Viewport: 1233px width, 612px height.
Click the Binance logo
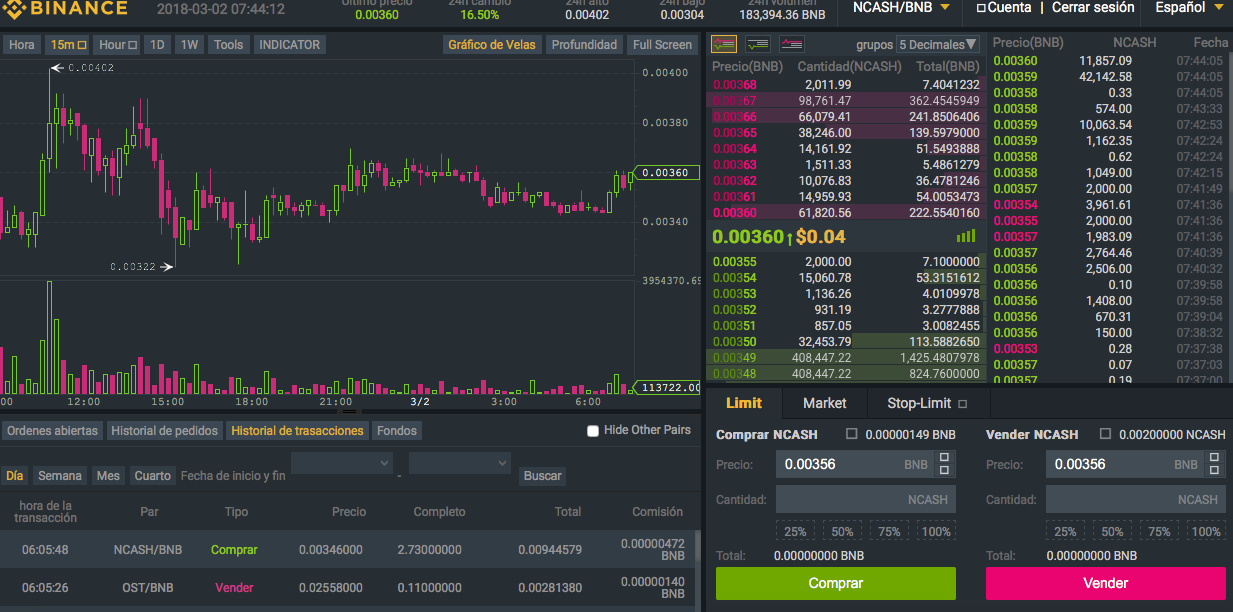64,9
